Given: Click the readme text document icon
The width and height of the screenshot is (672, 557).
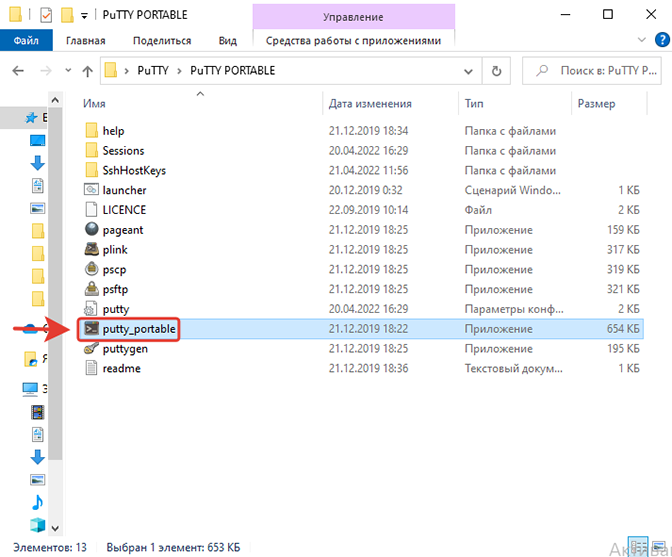Looking at the screenshot, I should click(91, 368).
